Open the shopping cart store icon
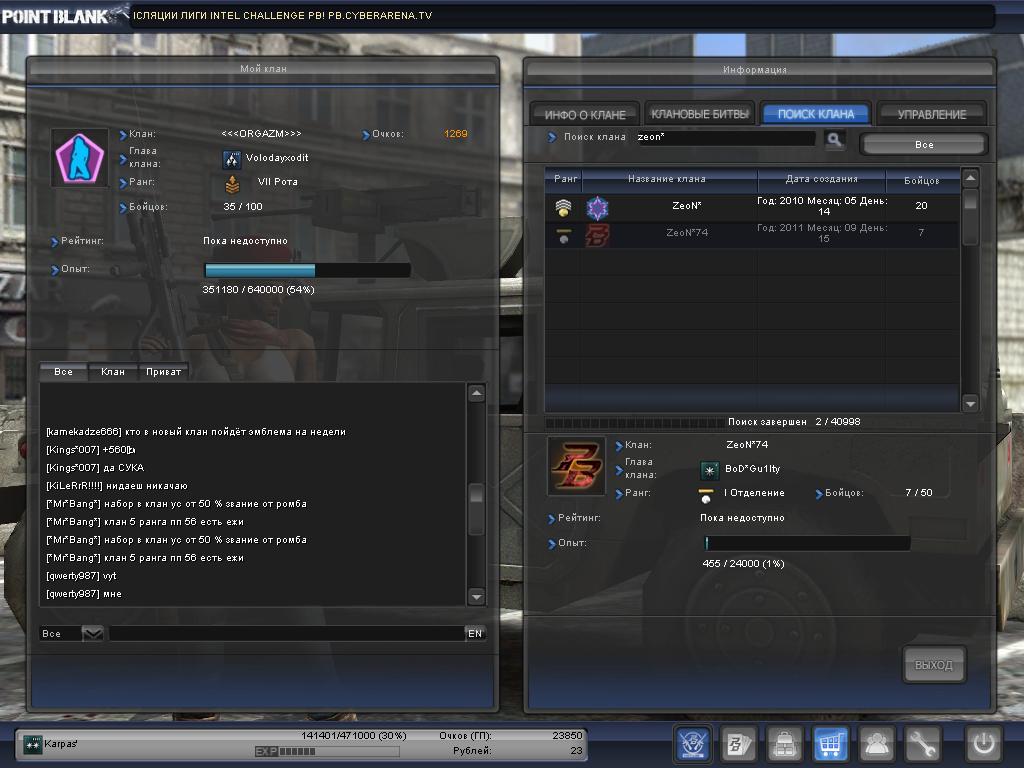 pos(831,743)
